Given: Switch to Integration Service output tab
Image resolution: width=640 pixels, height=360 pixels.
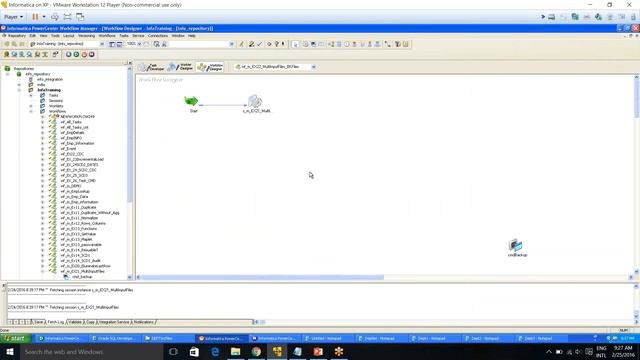Looking at the screenshot, I should [114, 322].
